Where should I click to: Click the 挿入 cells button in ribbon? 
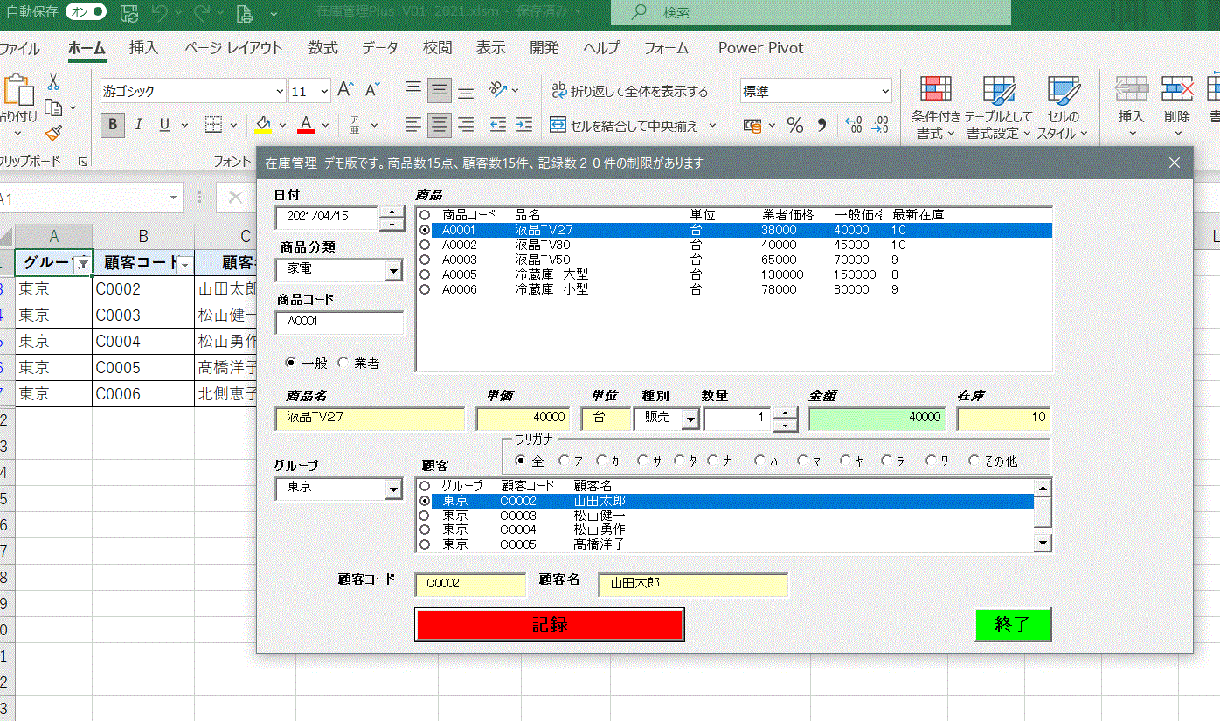point(1131,108)
